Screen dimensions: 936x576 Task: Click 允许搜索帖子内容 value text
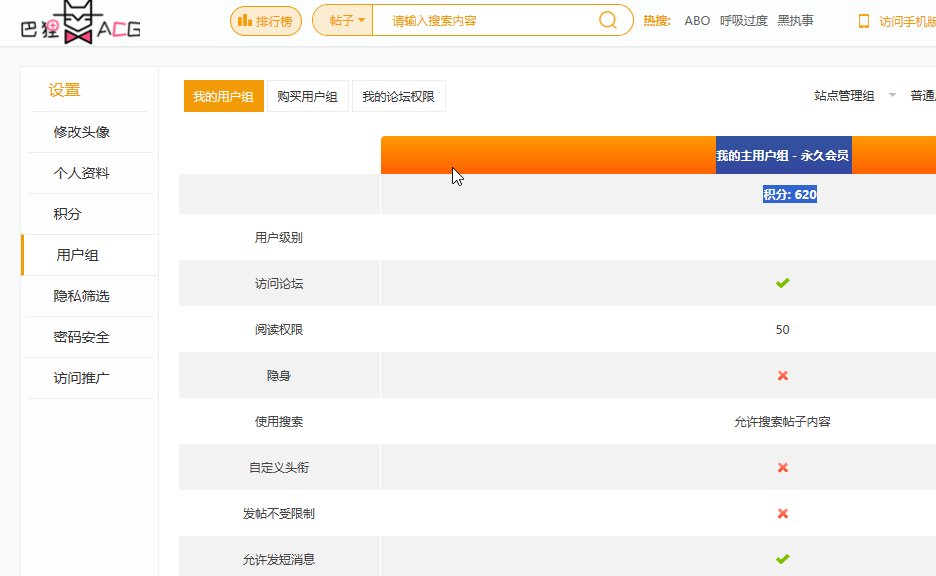click(x=783, y=421)
